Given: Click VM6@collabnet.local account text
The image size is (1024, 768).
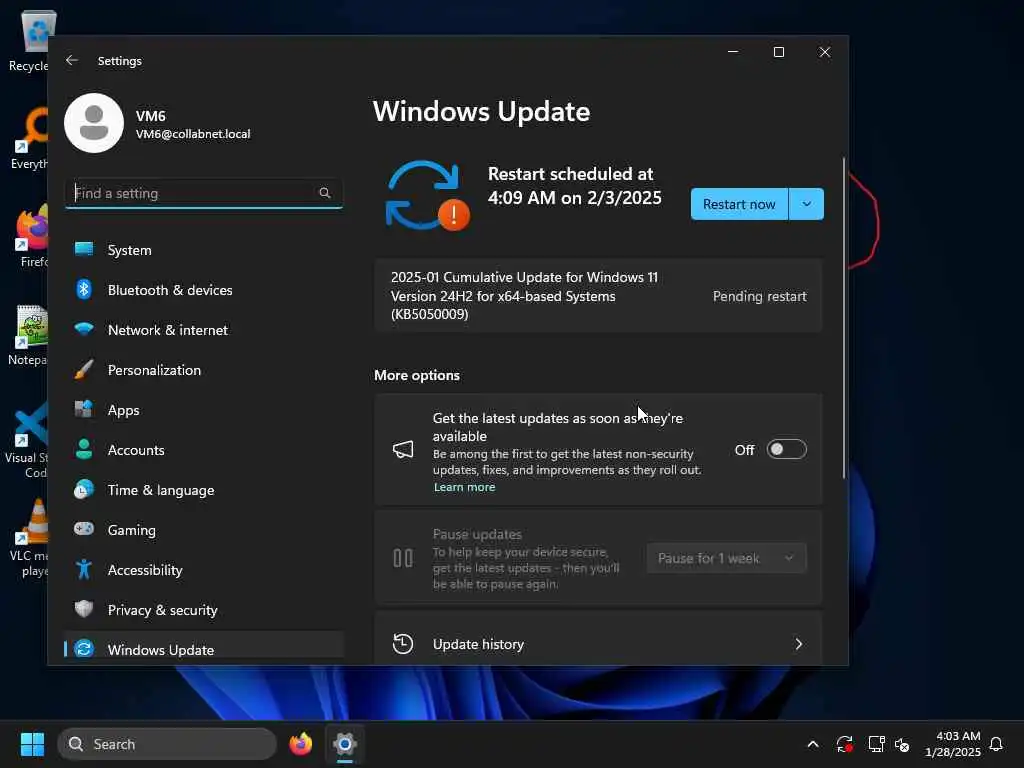Looking at the screenshot, I should pos(193,134).
